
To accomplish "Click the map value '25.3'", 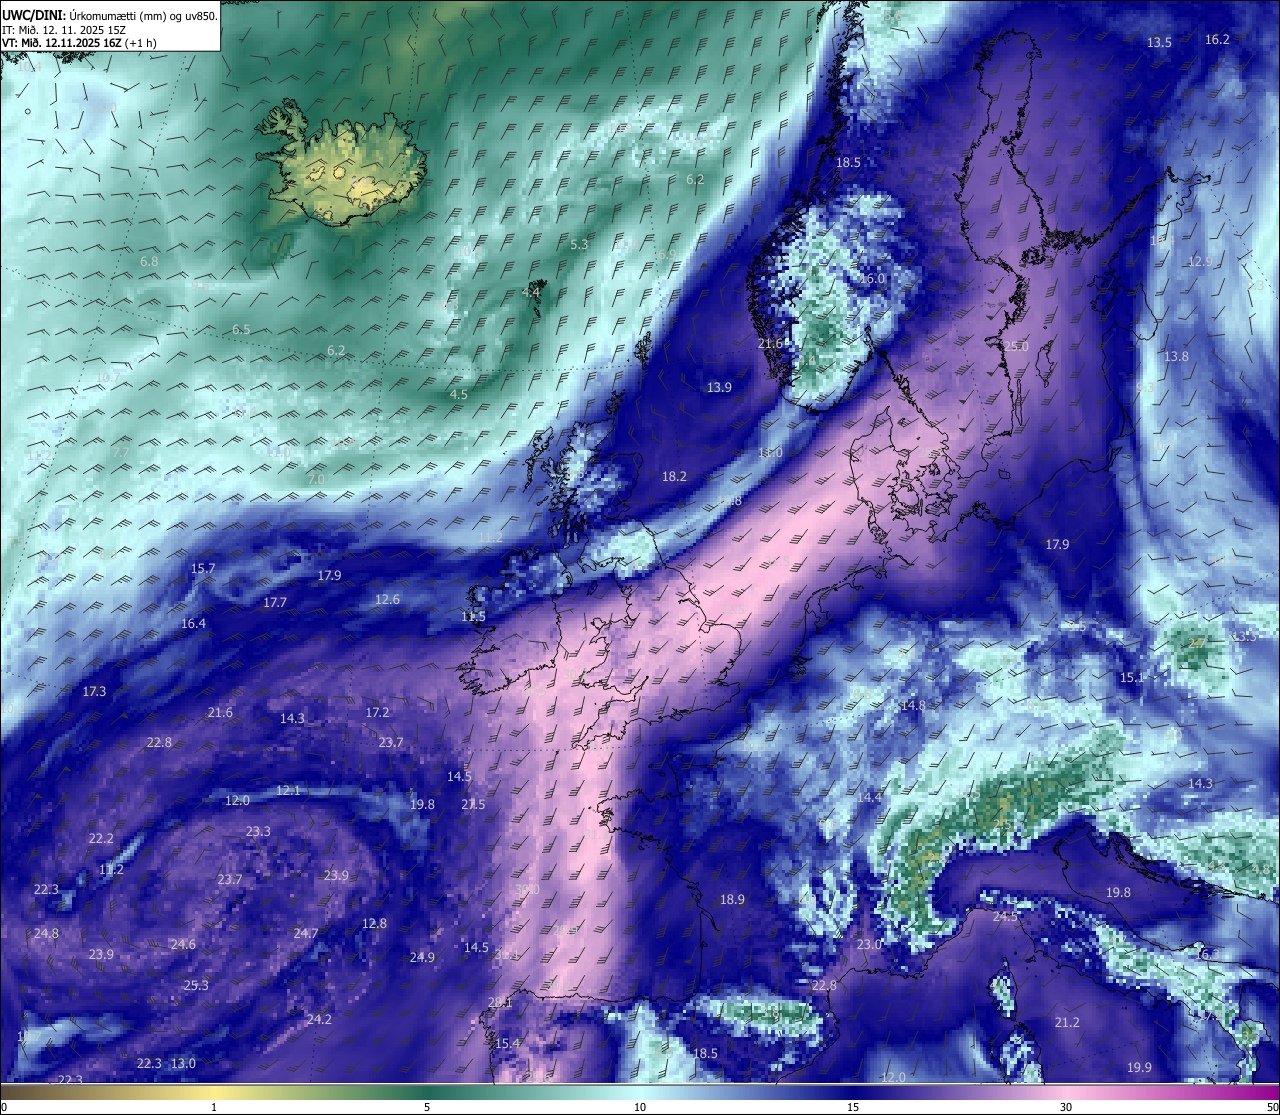I will click(196, 986).
